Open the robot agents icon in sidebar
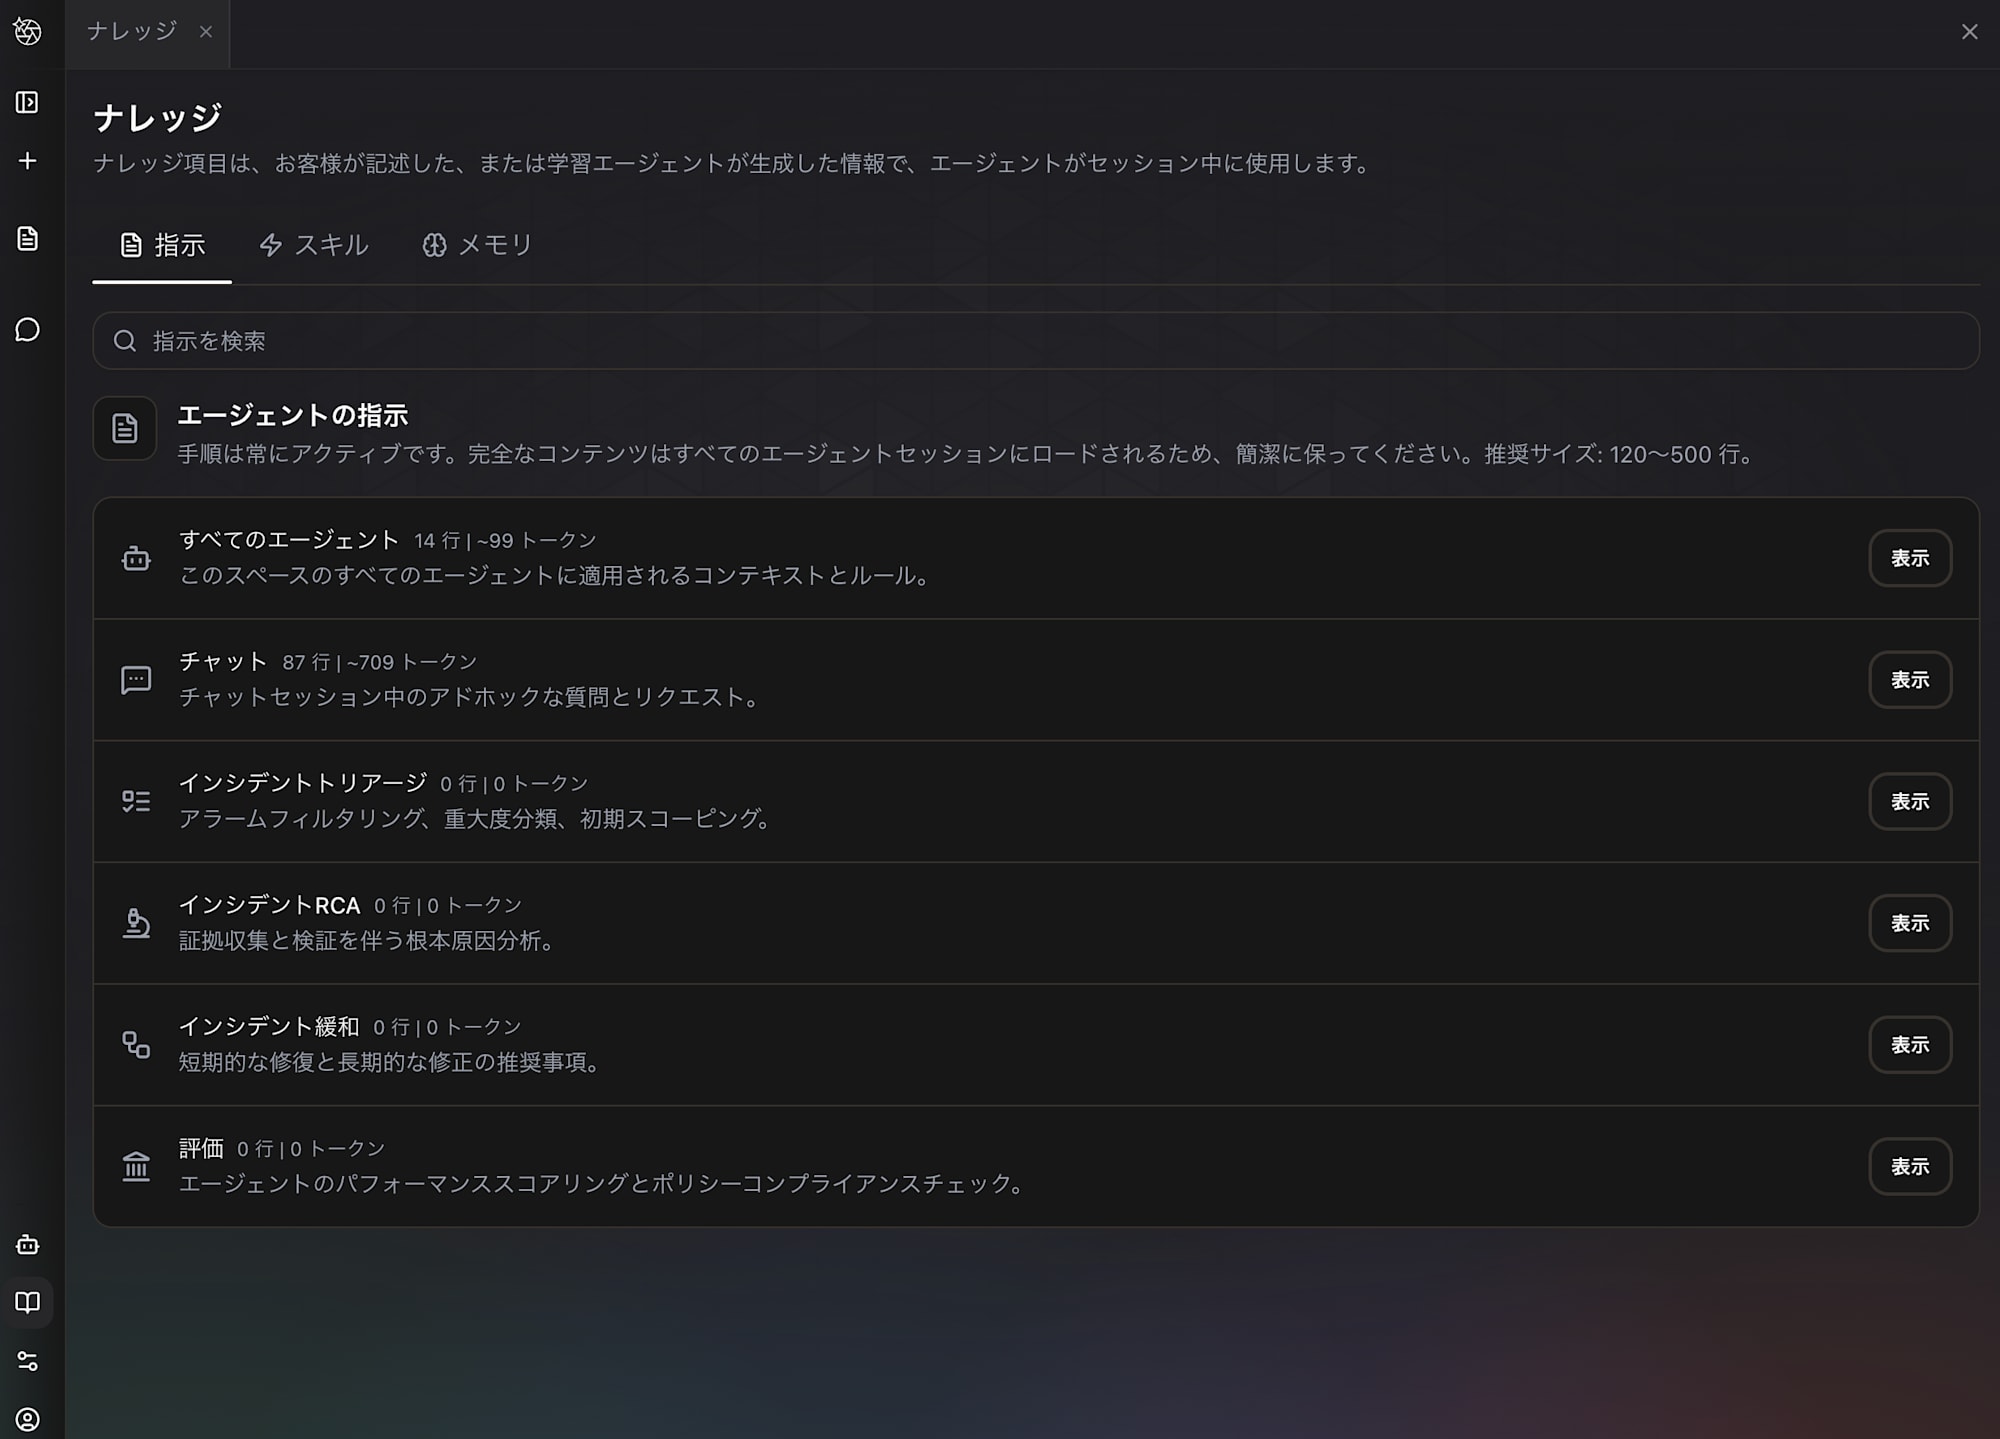The image size is (2000, 1439). (28, 1245)
